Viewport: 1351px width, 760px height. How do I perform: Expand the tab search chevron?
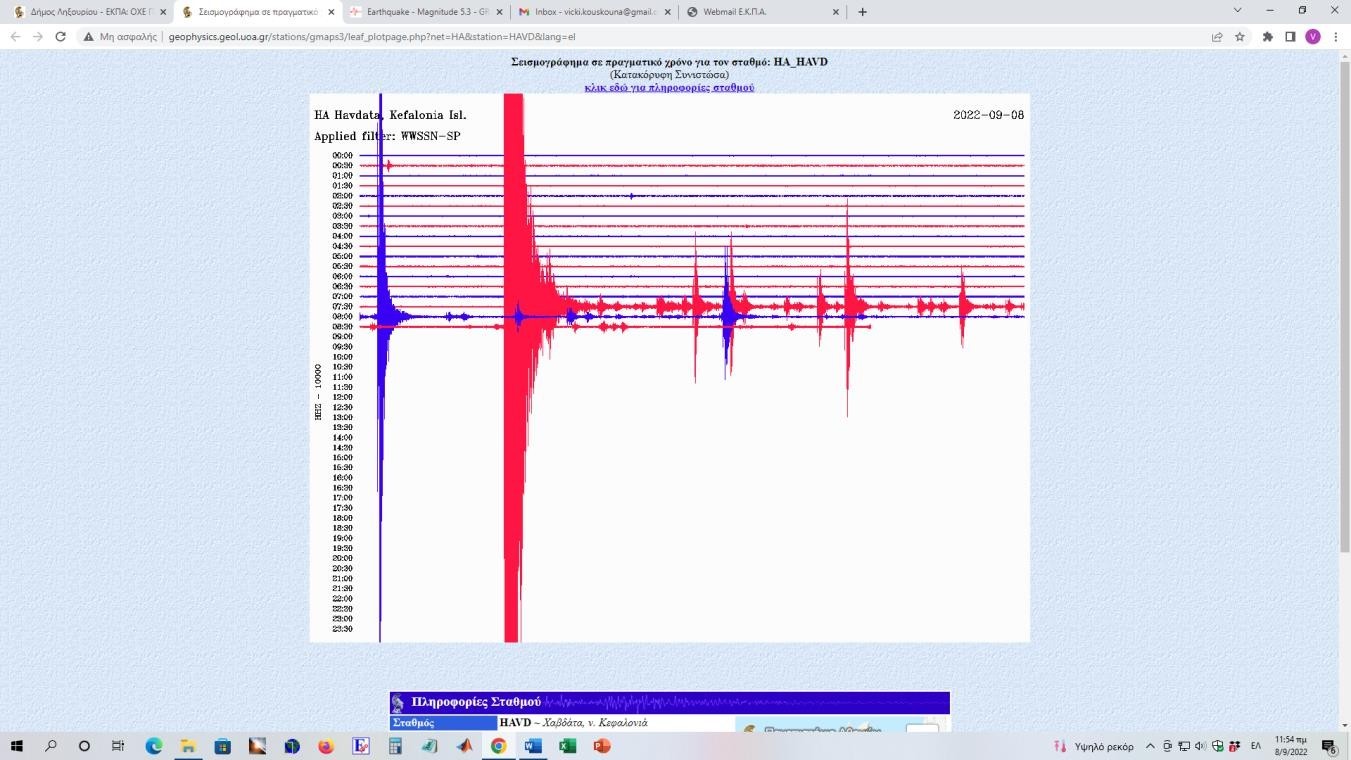click(1237, 11)
